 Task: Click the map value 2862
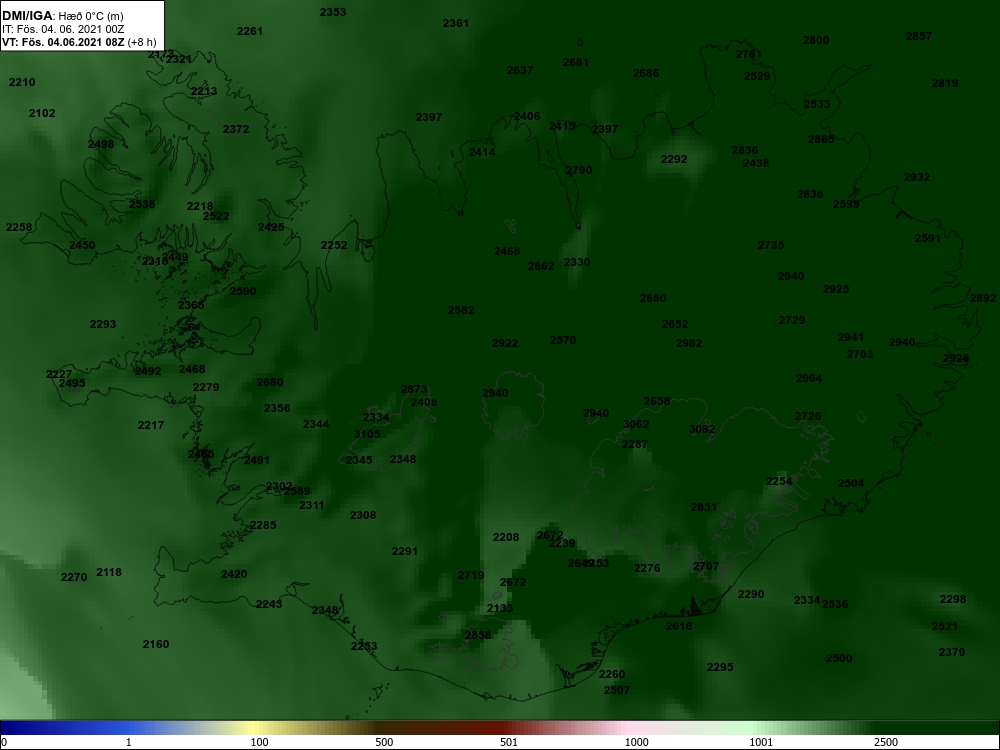[541, 267]
